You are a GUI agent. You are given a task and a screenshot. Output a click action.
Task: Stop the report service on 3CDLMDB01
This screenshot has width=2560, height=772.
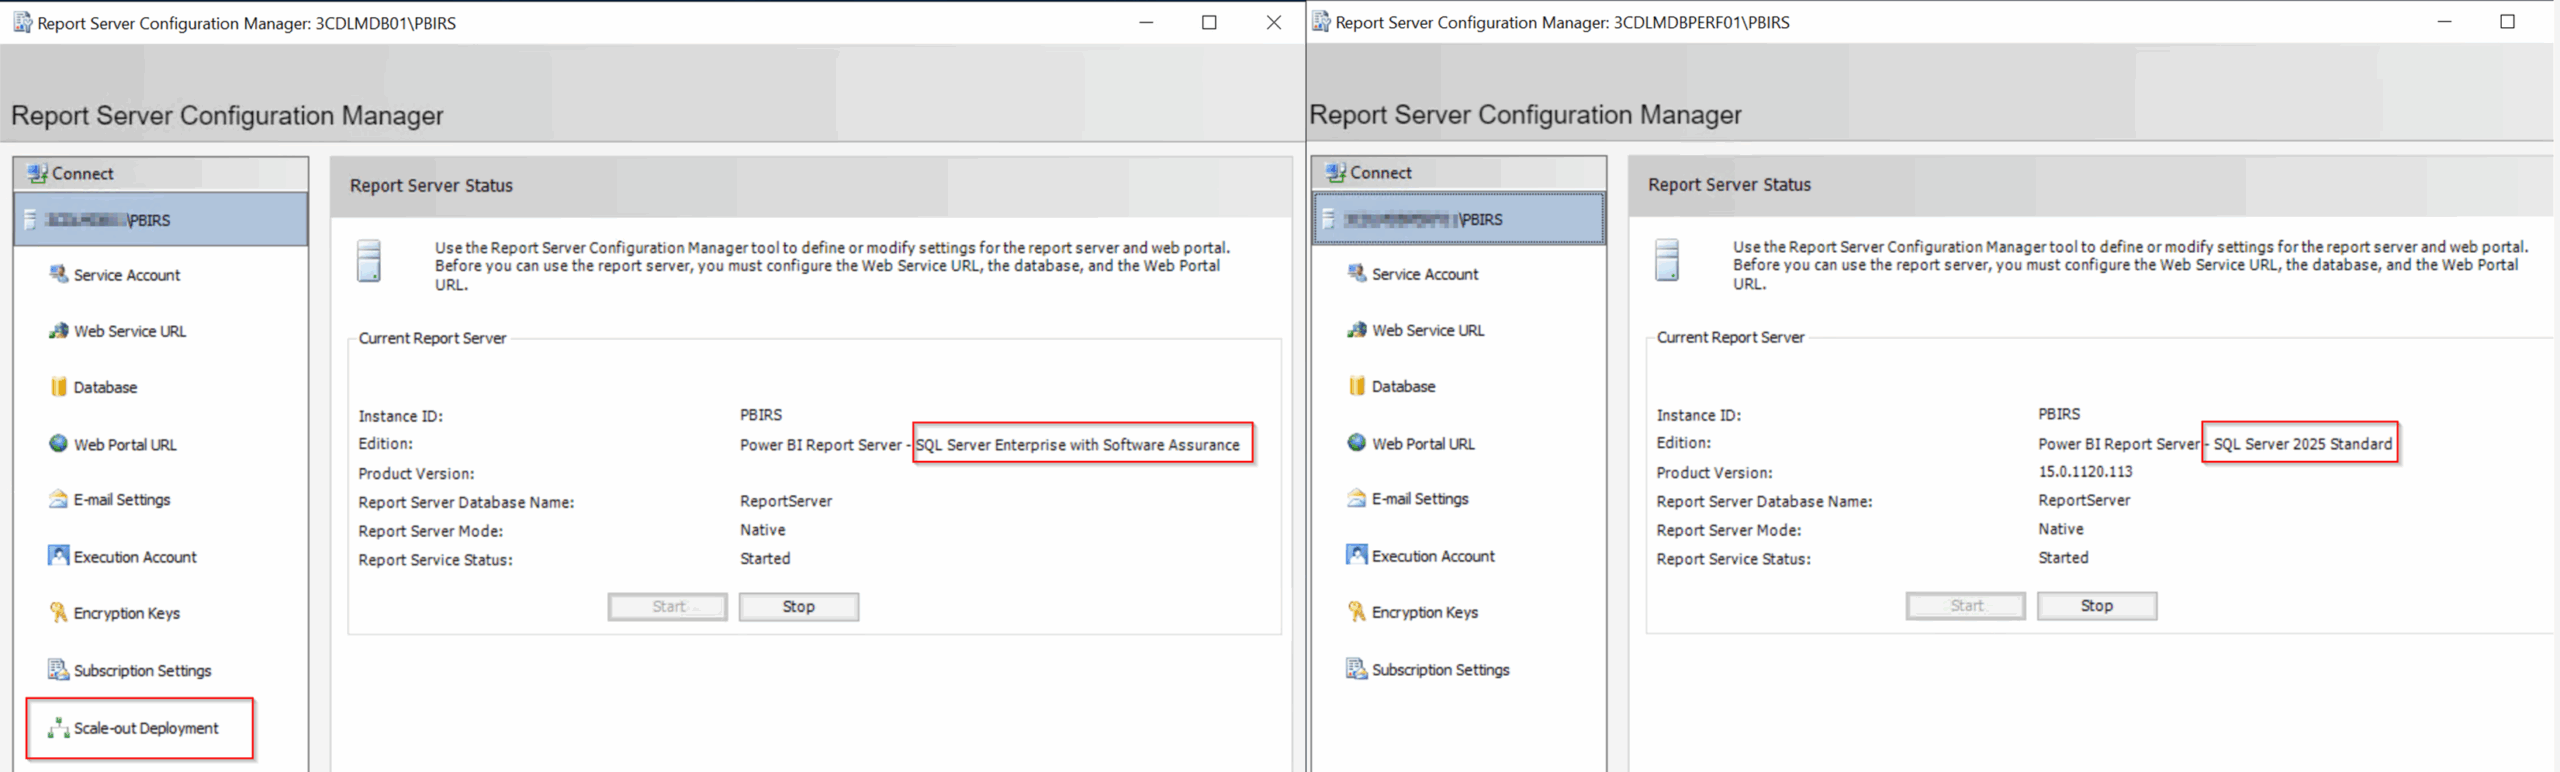point(798,607)
